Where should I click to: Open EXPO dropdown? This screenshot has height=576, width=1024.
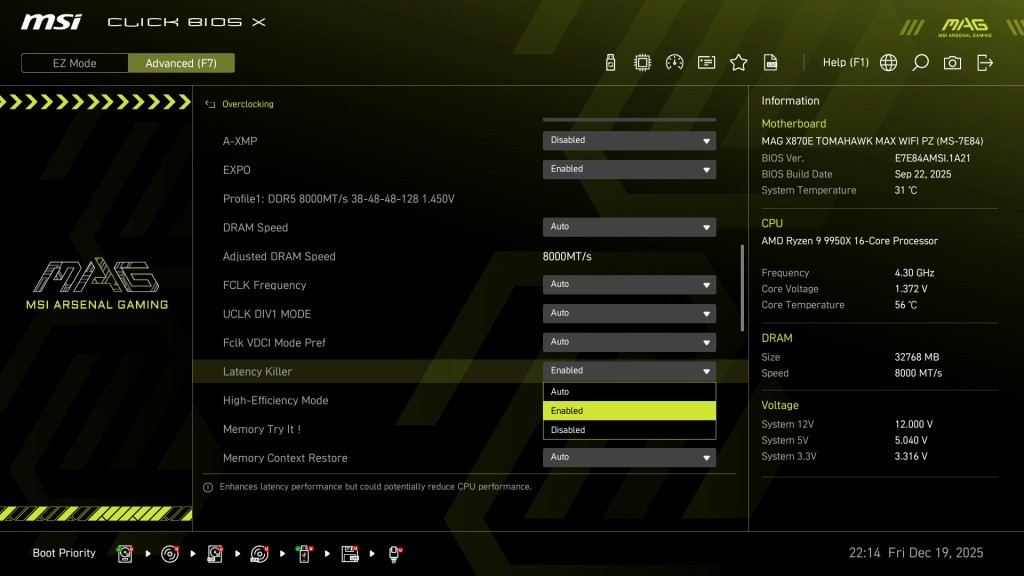630,169
